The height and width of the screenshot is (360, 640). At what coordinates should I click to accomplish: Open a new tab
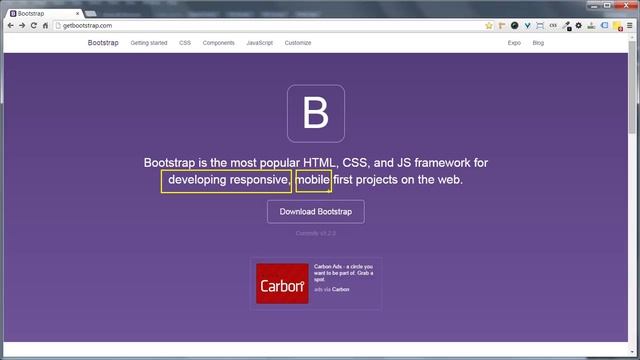pos(91,13)
